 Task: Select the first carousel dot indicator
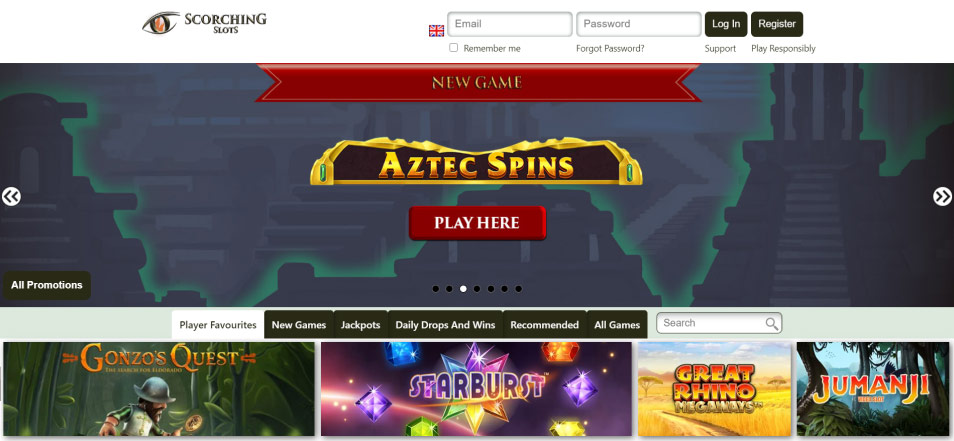tap(436, 289)
